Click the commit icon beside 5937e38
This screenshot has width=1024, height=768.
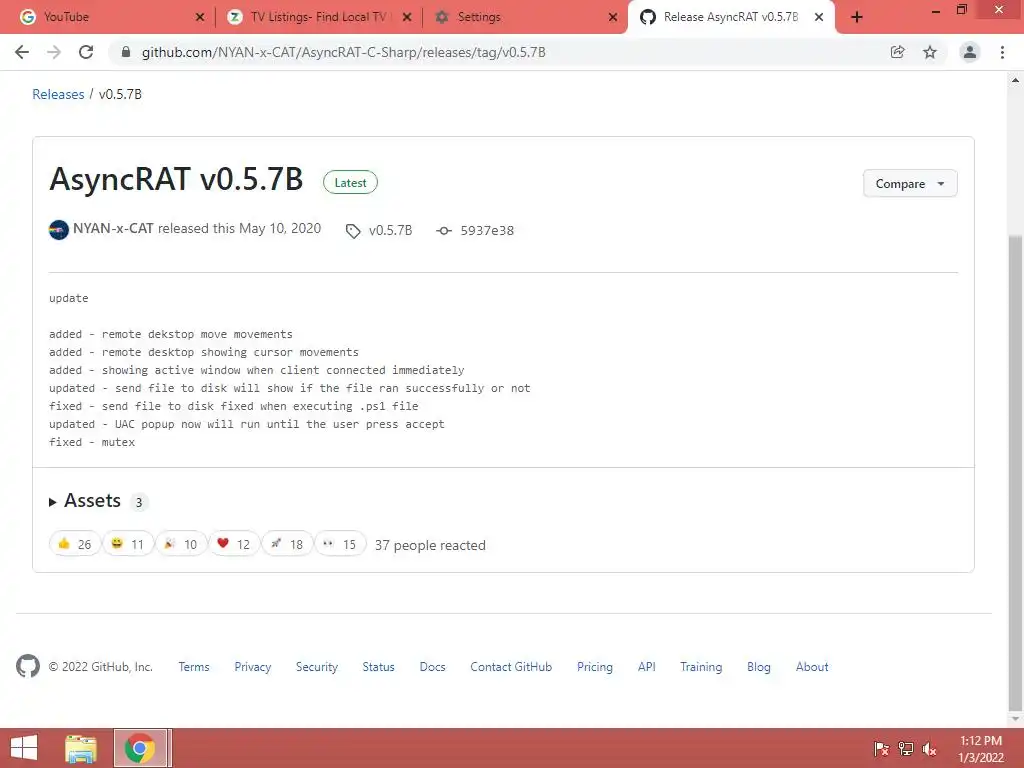pos(443,231)
